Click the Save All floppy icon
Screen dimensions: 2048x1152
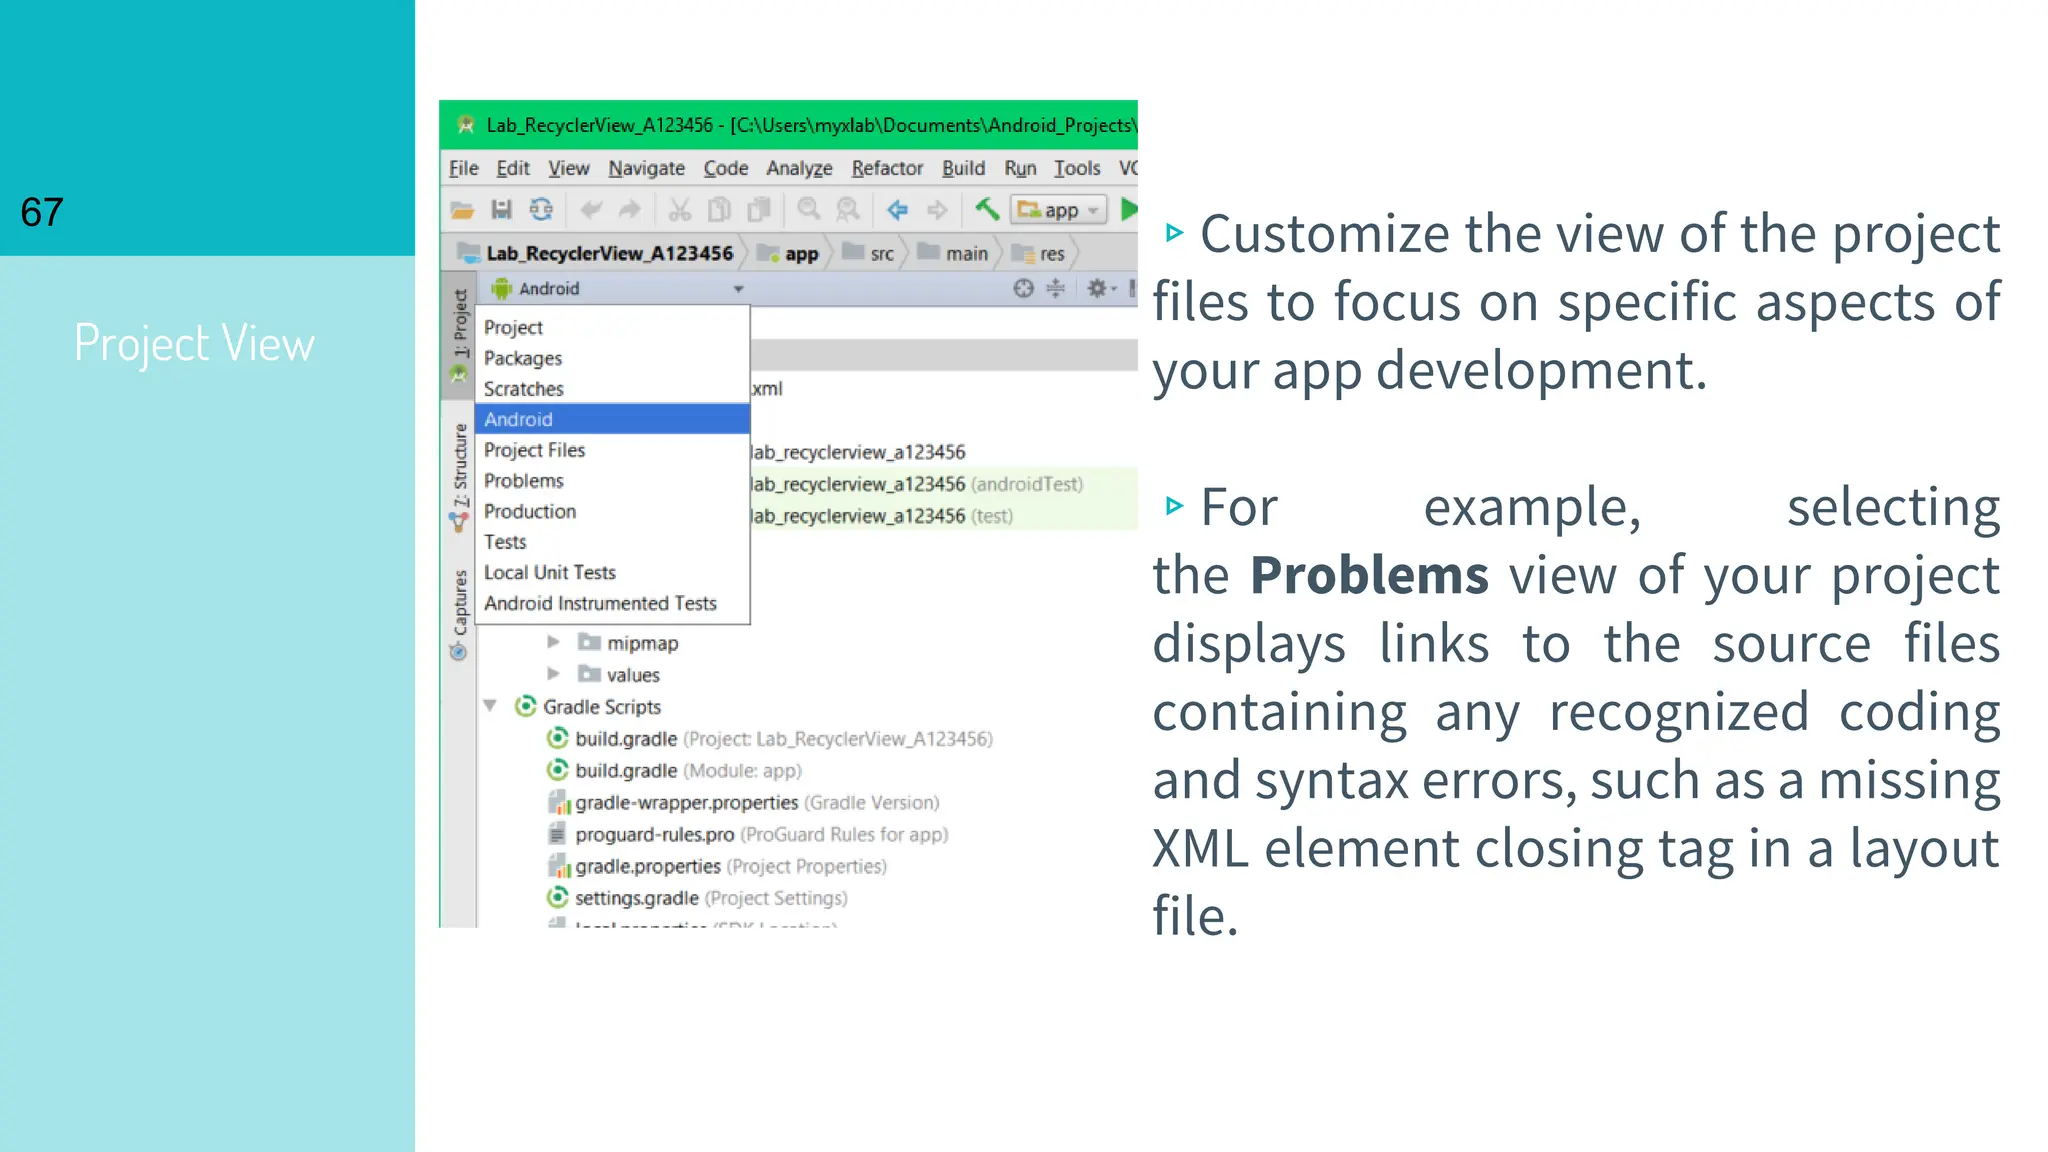[501, 210]
